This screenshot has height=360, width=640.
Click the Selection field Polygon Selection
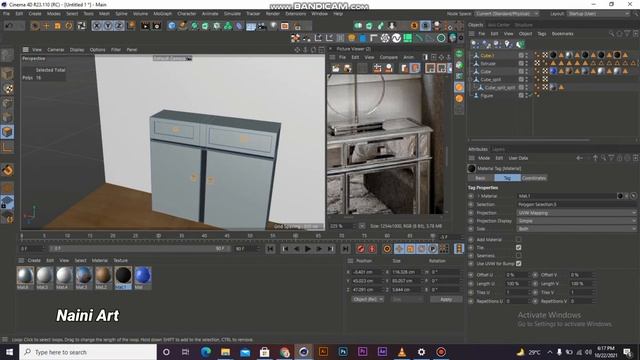[x=576, y=204]
